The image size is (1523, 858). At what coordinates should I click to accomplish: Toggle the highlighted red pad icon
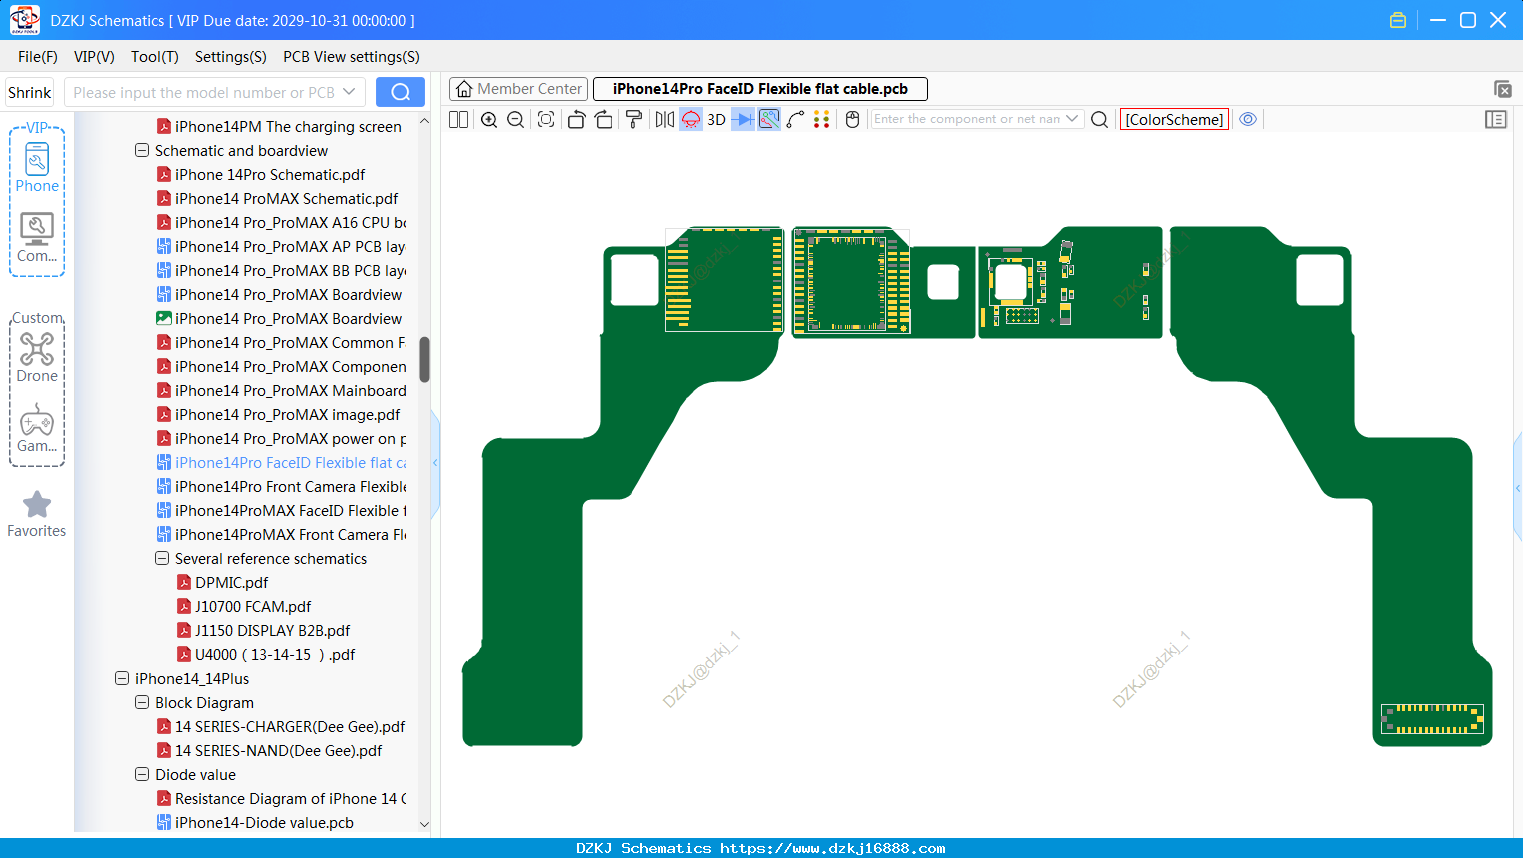pos(691,119)
